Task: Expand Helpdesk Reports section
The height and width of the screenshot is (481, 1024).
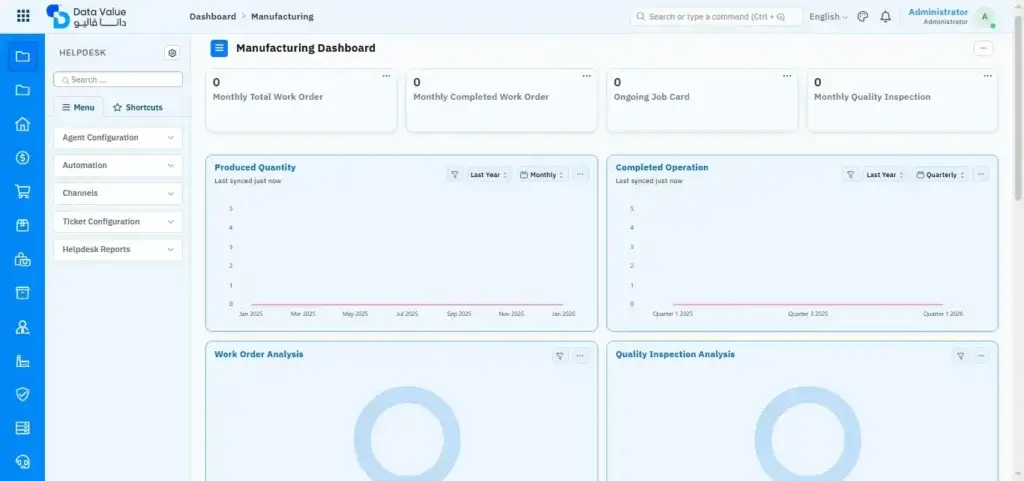Action: coord(118,249)
